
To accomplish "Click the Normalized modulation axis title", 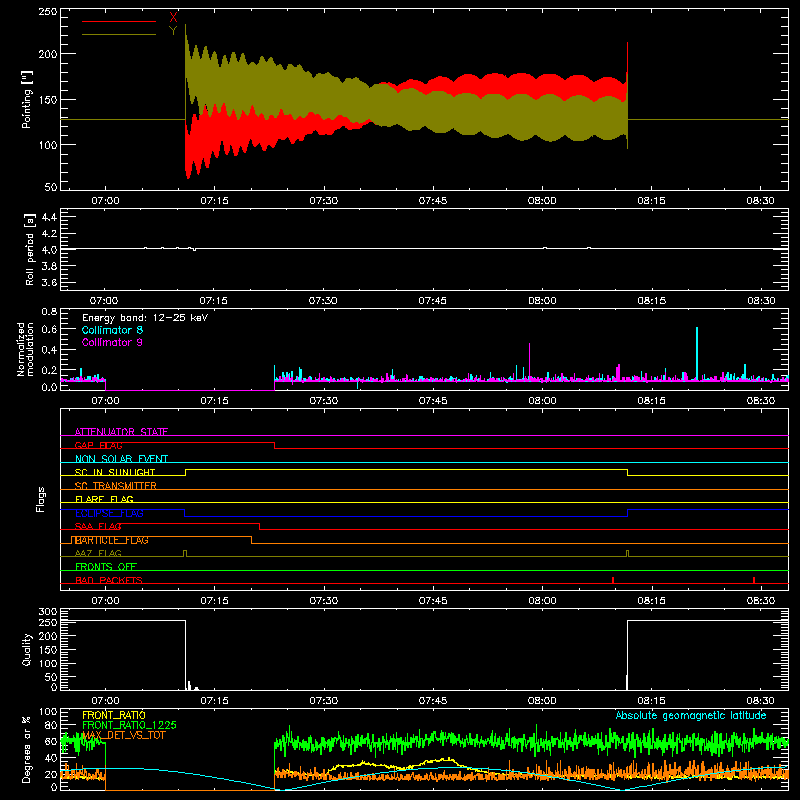I will pos(25,349).
